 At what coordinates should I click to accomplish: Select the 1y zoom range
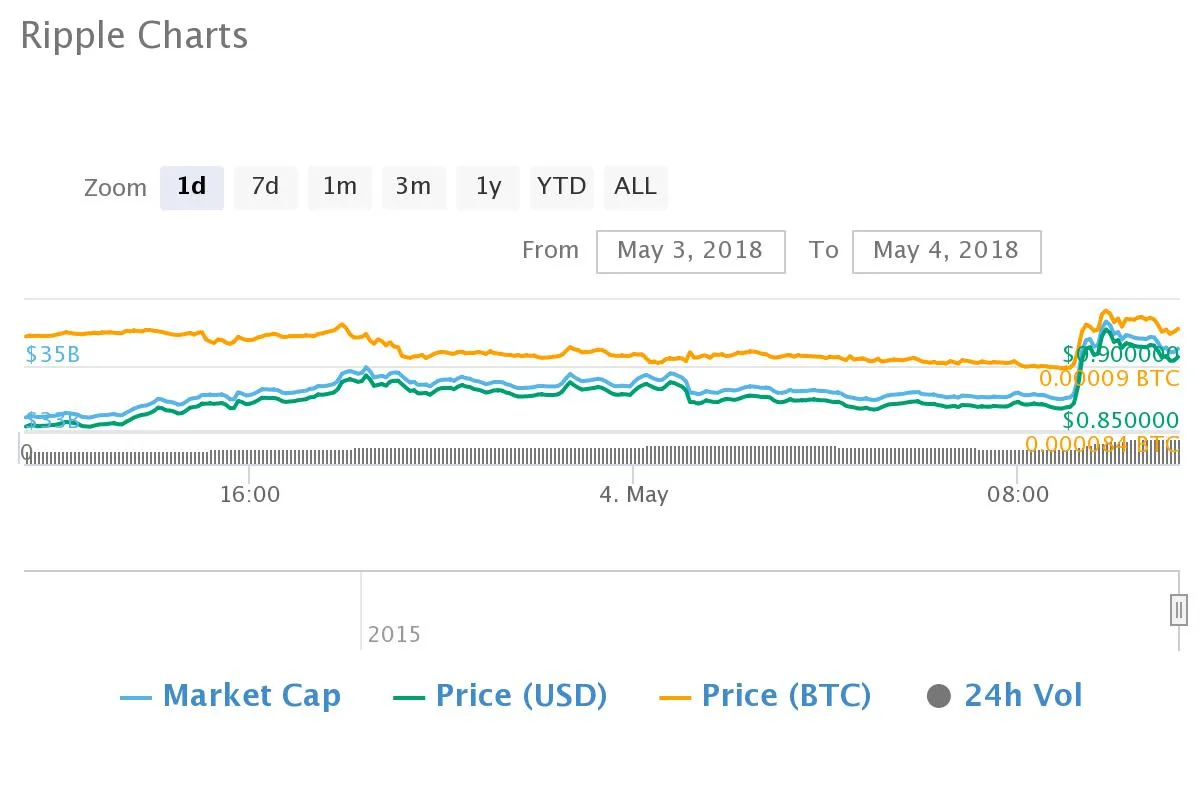[488, 187]
